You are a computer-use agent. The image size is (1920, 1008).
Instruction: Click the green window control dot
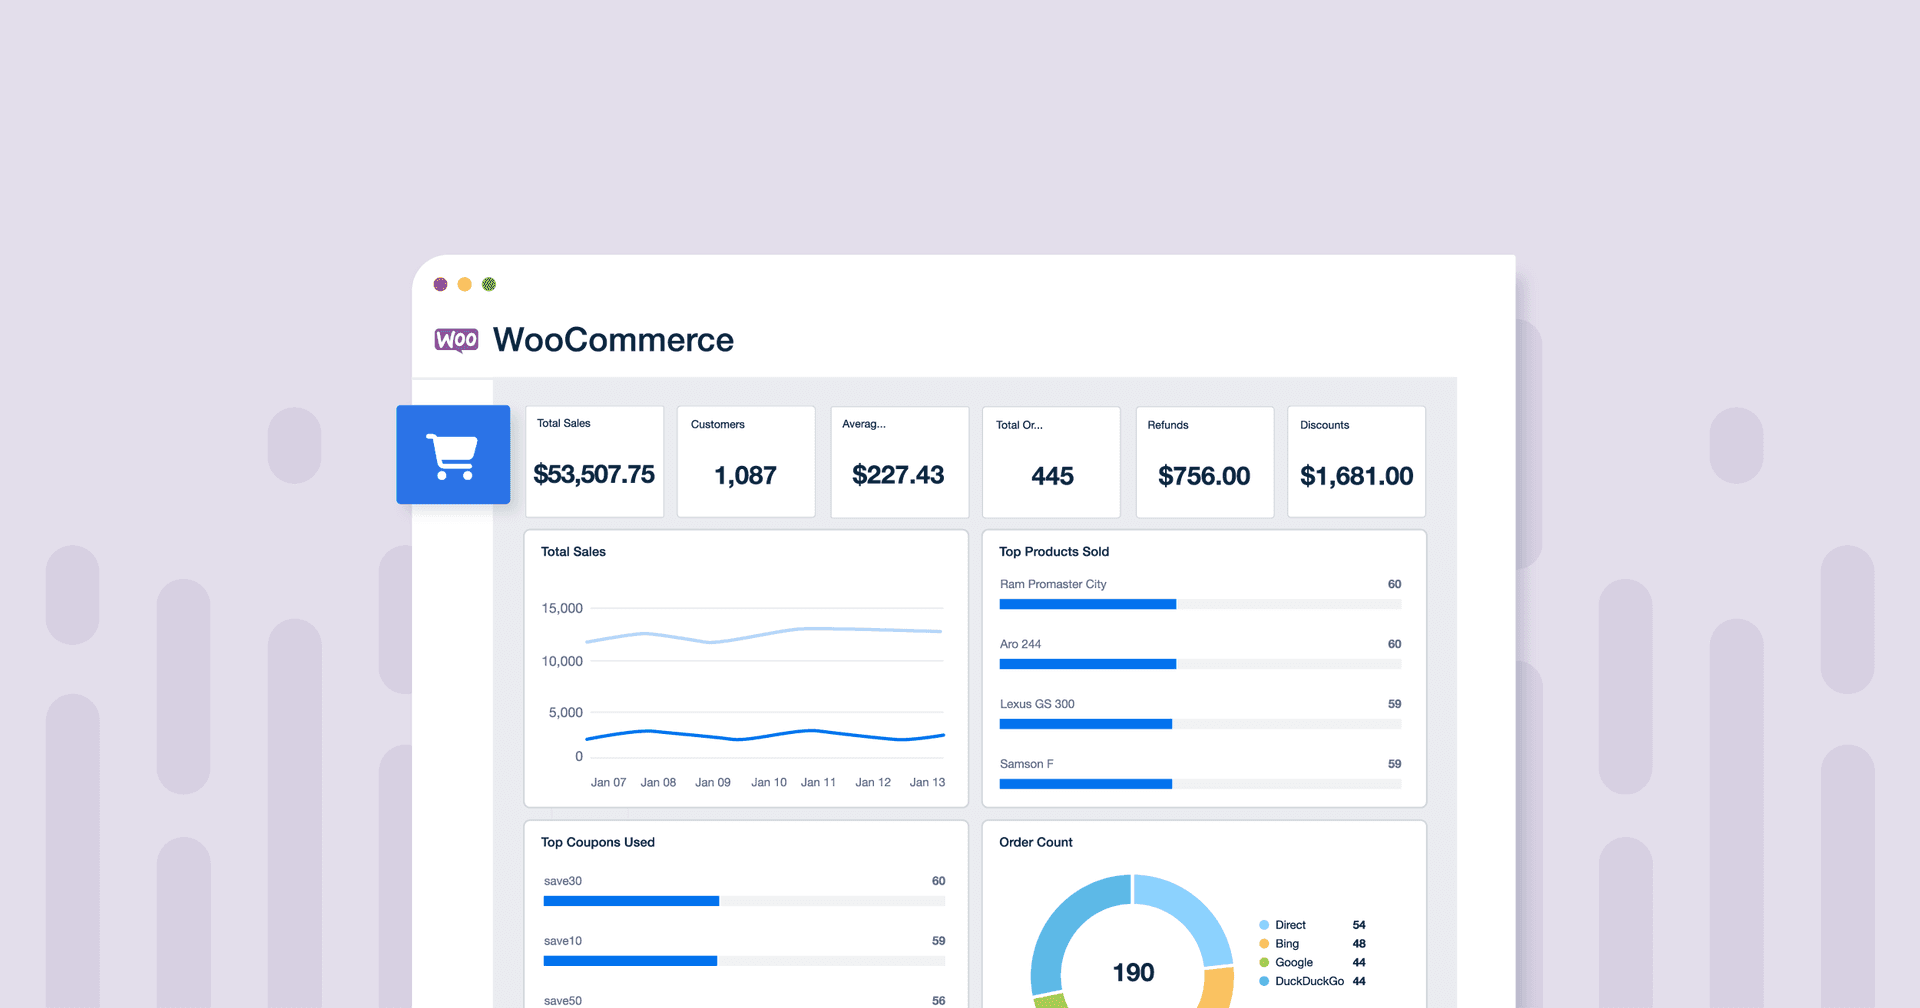click(489, 284)
